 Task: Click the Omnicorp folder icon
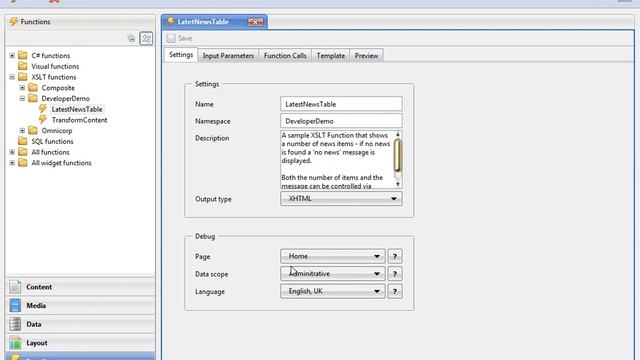coord(33,130)
